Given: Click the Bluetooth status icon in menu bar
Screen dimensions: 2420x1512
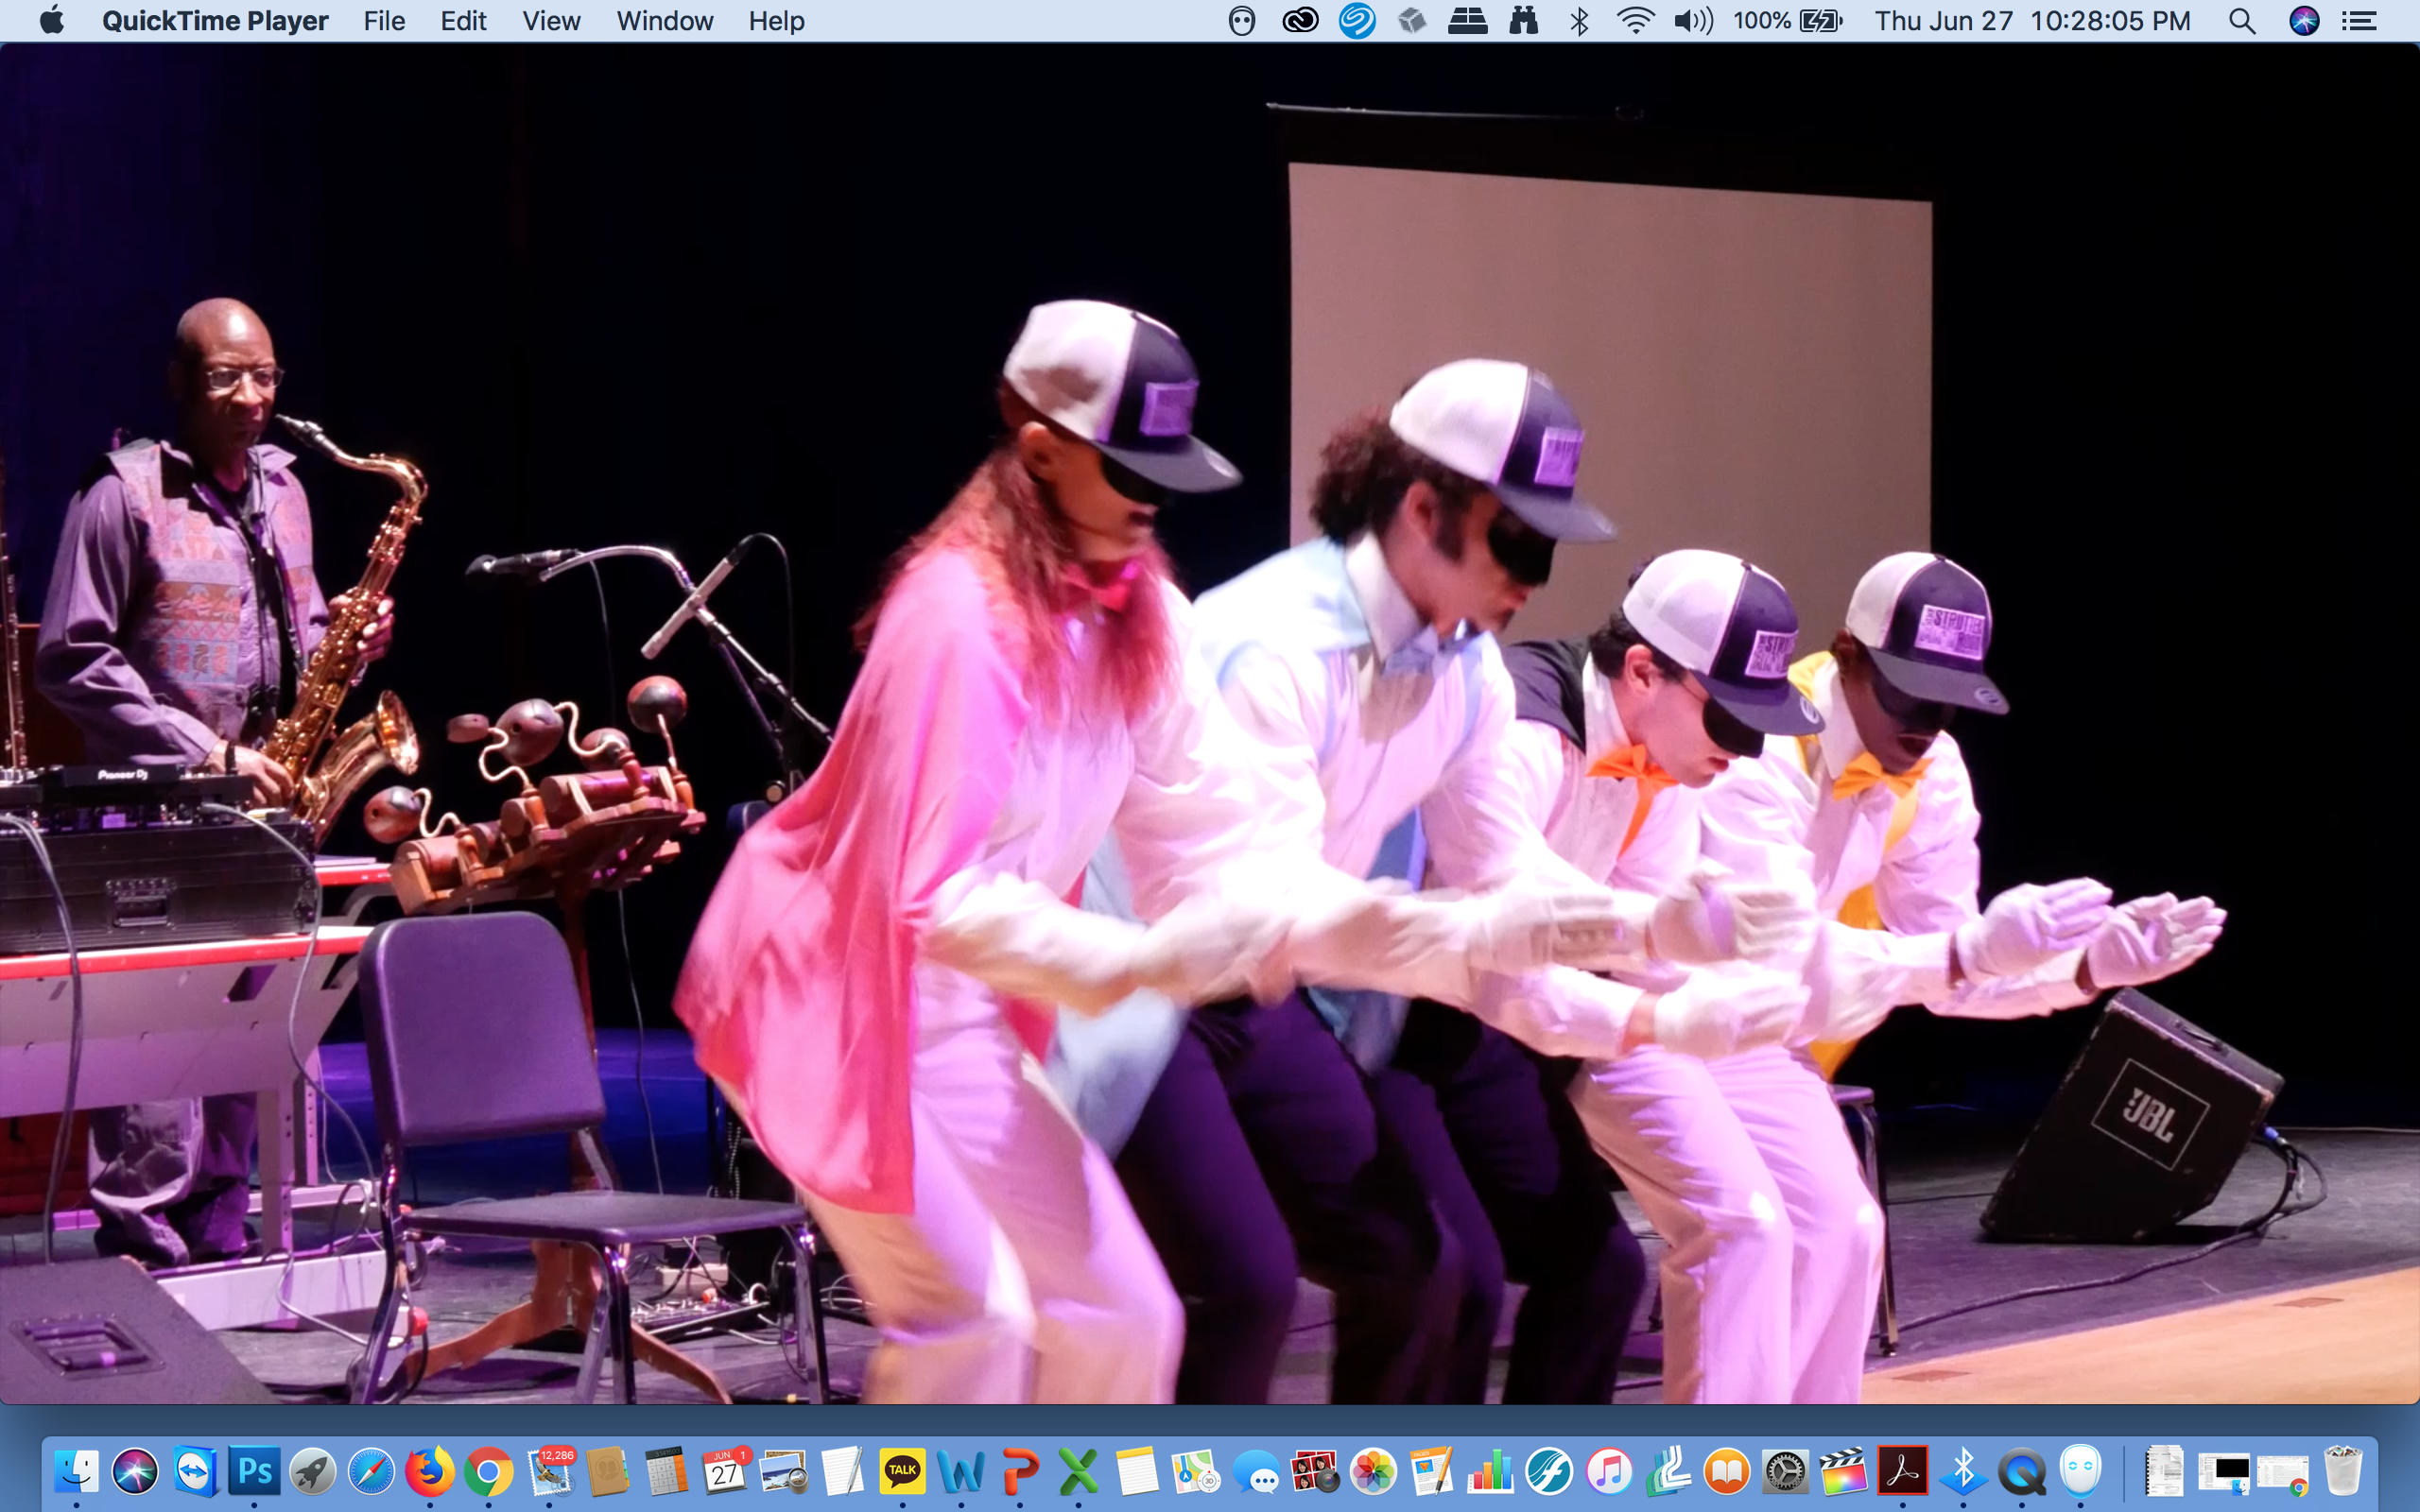Looking at the screenshot, I should coord(1579,21).
